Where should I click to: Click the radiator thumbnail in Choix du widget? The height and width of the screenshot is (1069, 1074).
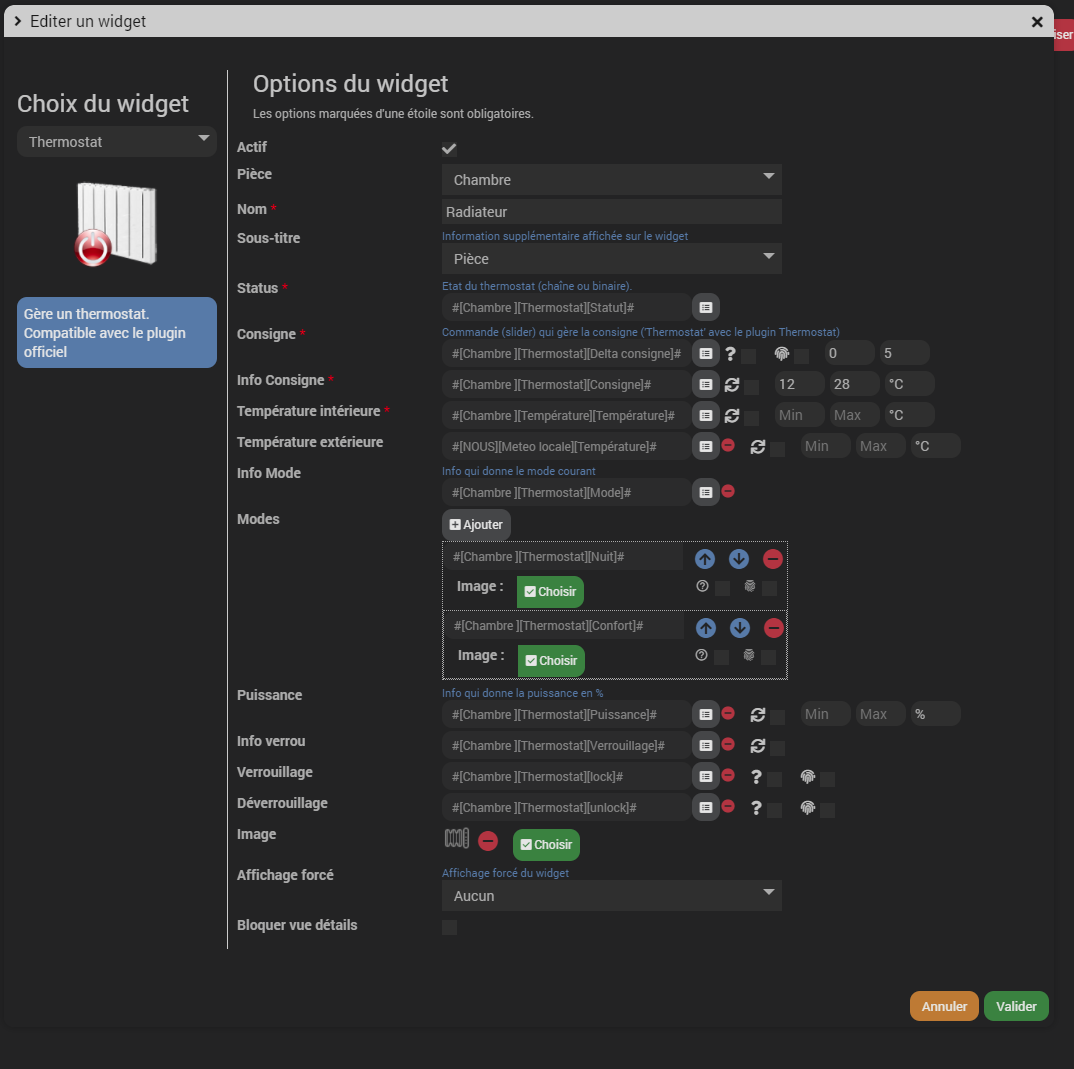point(116,225)
